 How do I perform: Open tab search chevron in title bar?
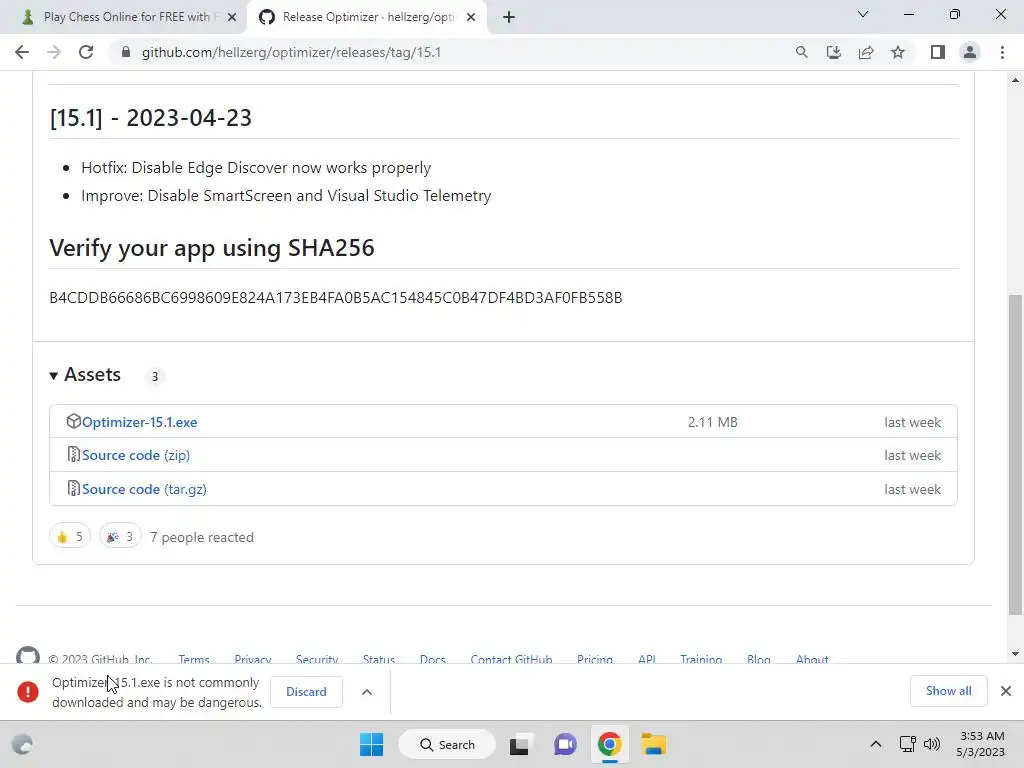pos(863,14)
